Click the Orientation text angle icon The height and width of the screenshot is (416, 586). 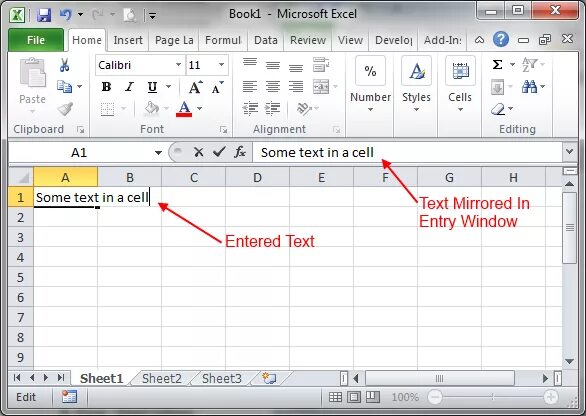pyautogui.click(x=304, y=109)
